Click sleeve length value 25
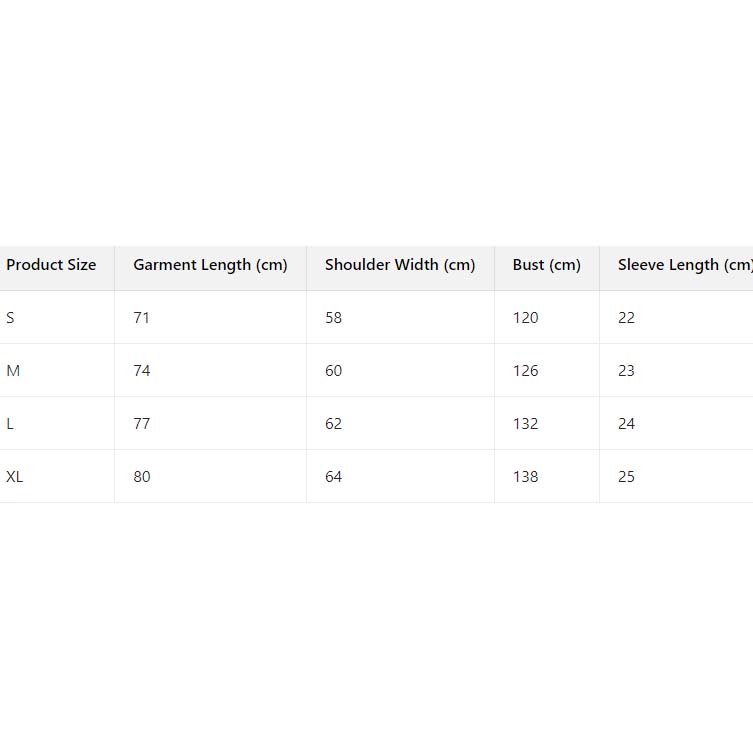Viewport: 753px width, 753px height. [626, 477]
